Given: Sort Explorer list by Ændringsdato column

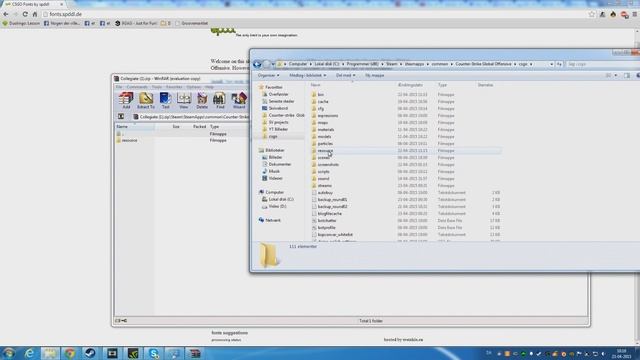Looking at the screenshot, I should point(410,85).
